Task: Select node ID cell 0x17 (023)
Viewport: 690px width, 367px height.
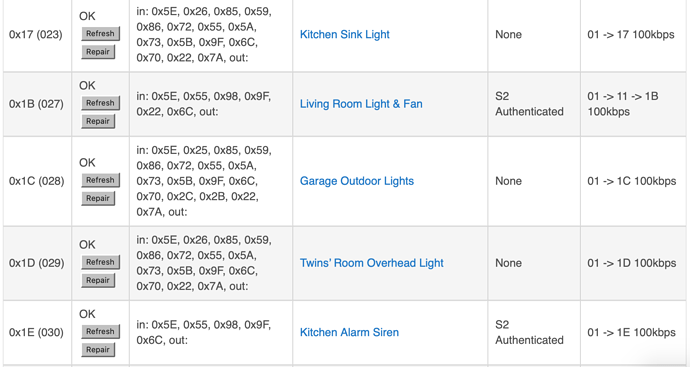Action: (x=36, y=34)
